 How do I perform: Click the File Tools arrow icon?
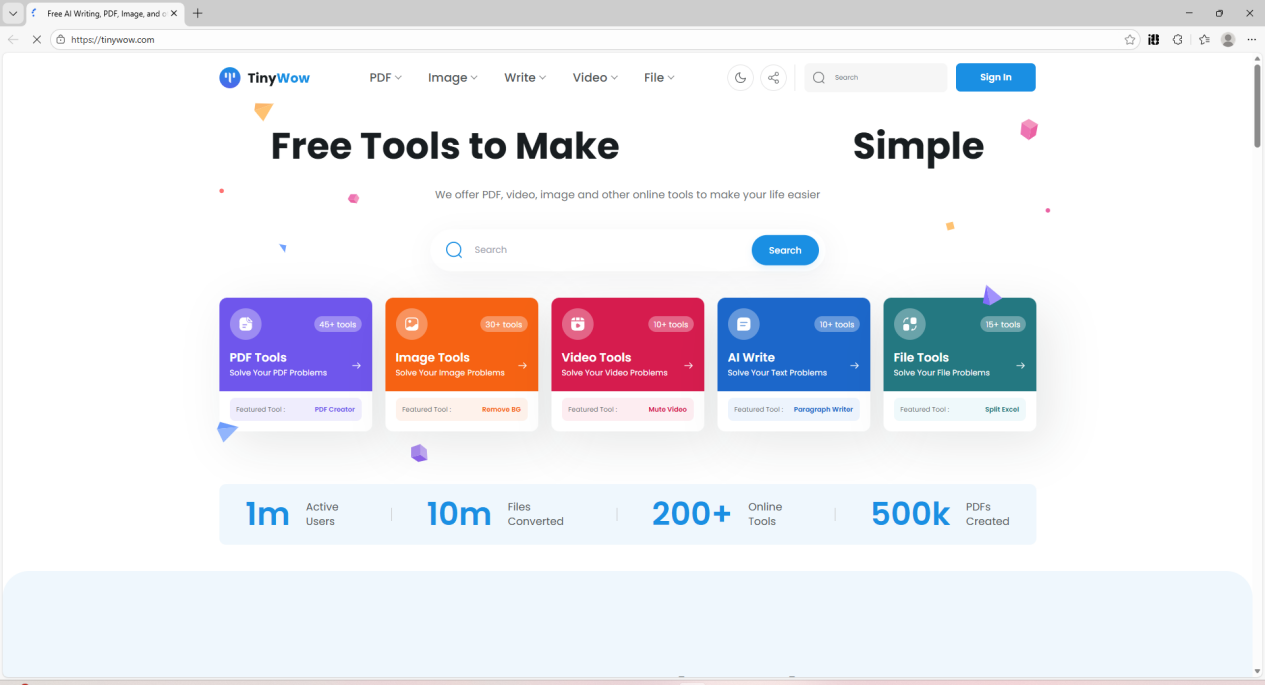(x=1020, y=365)
